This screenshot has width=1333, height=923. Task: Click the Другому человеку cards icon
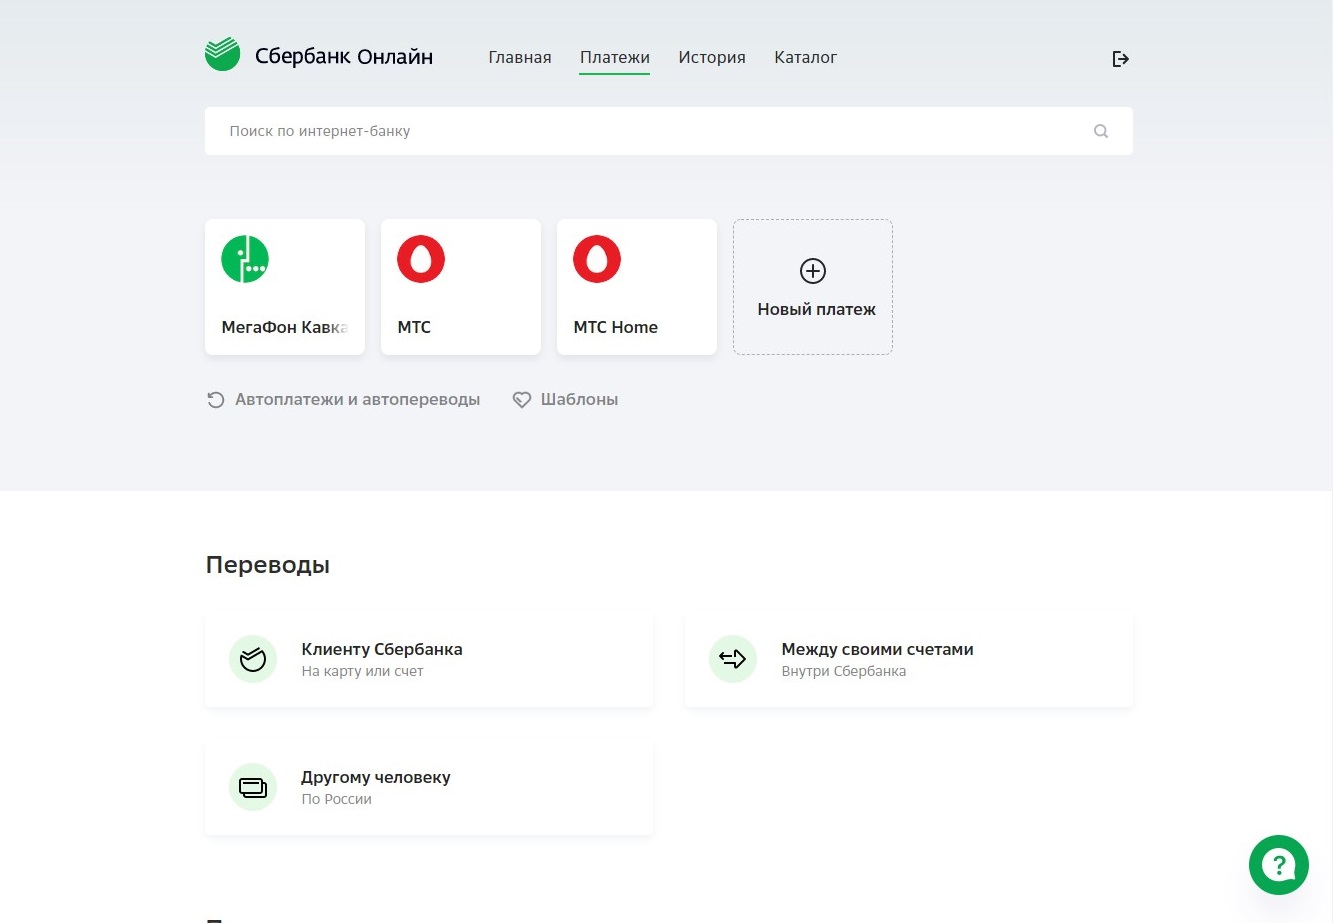click(x=253, y=787)
